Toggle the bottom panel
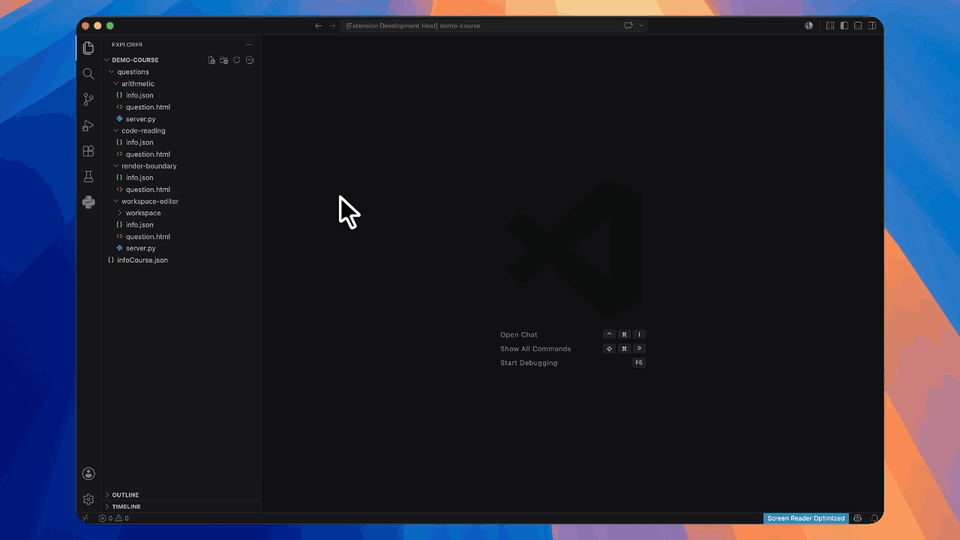Screen dimensions: 960x540 (x=858, y=26)
